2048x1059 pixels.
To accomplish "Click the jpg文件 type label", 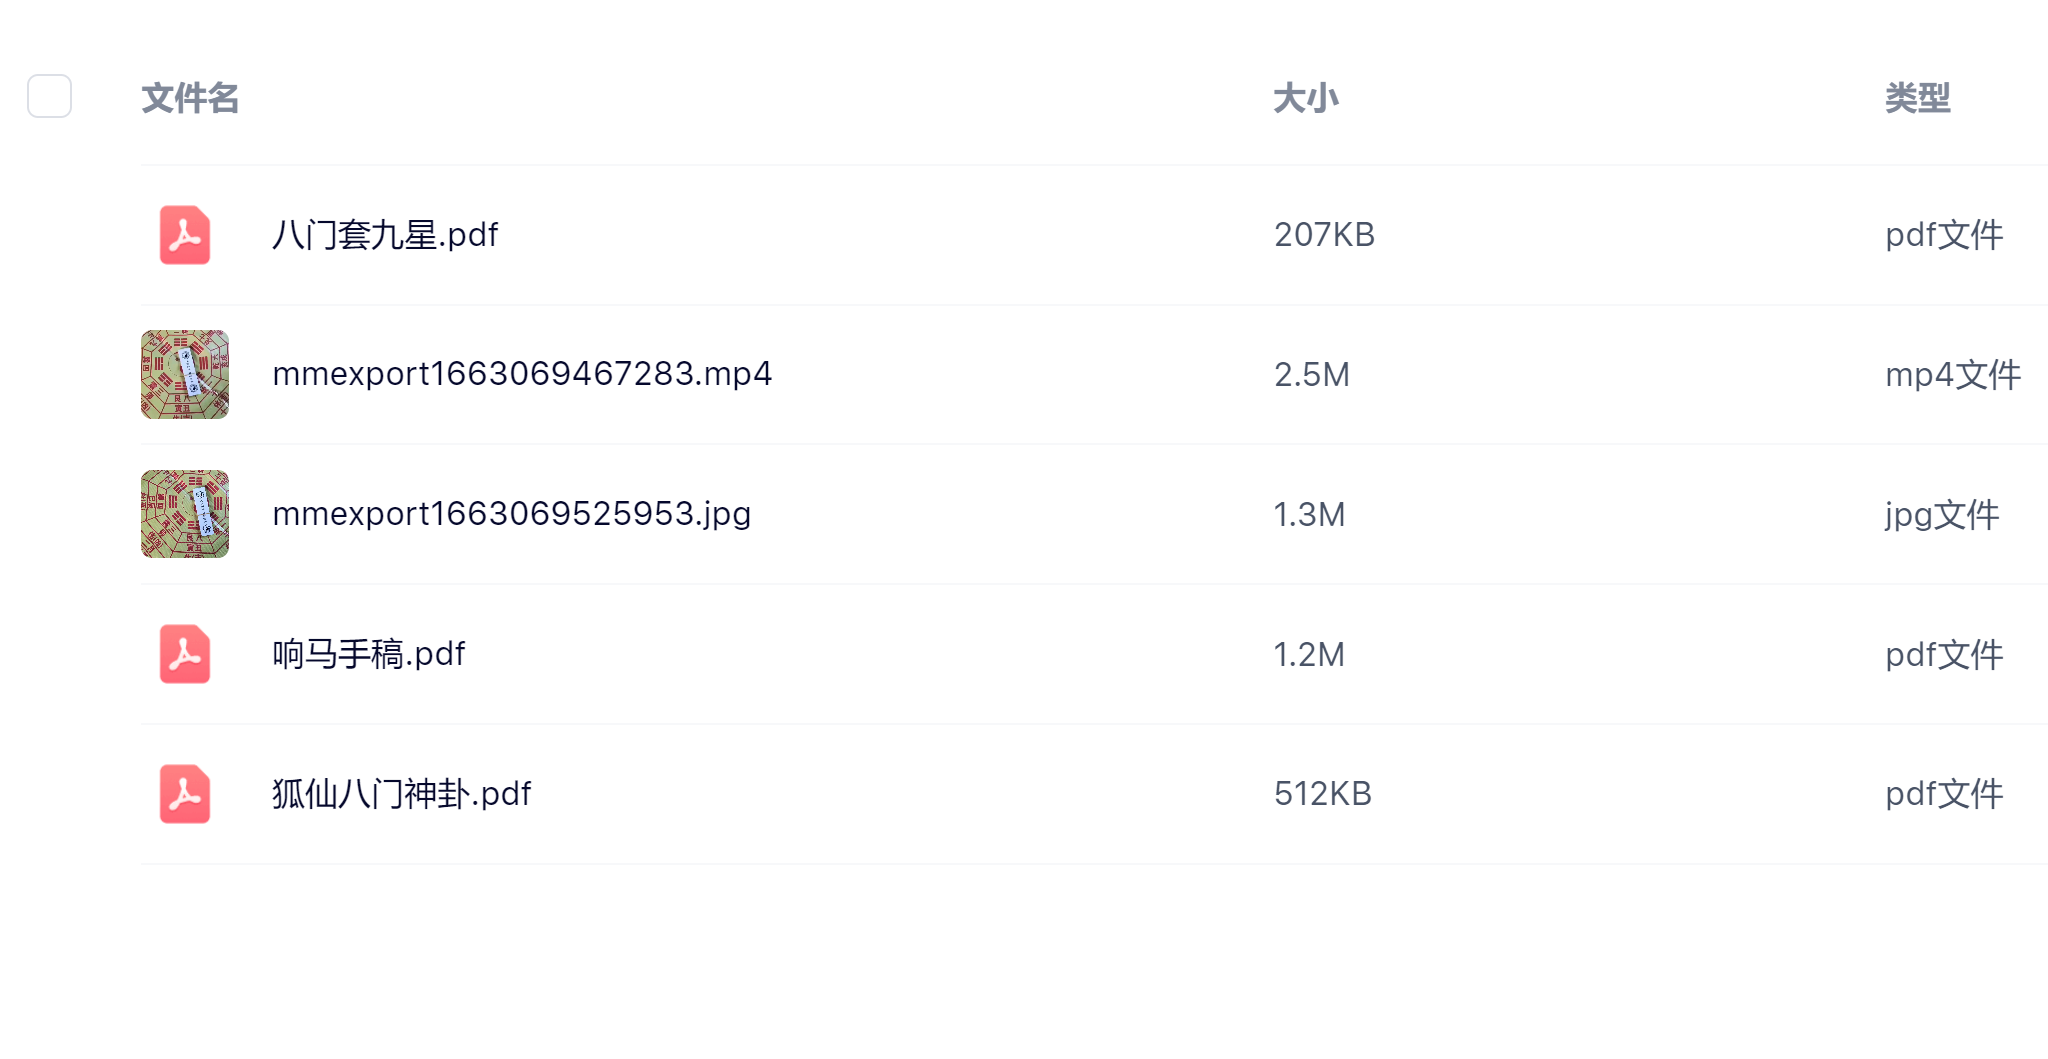I will pos(1941,515).
